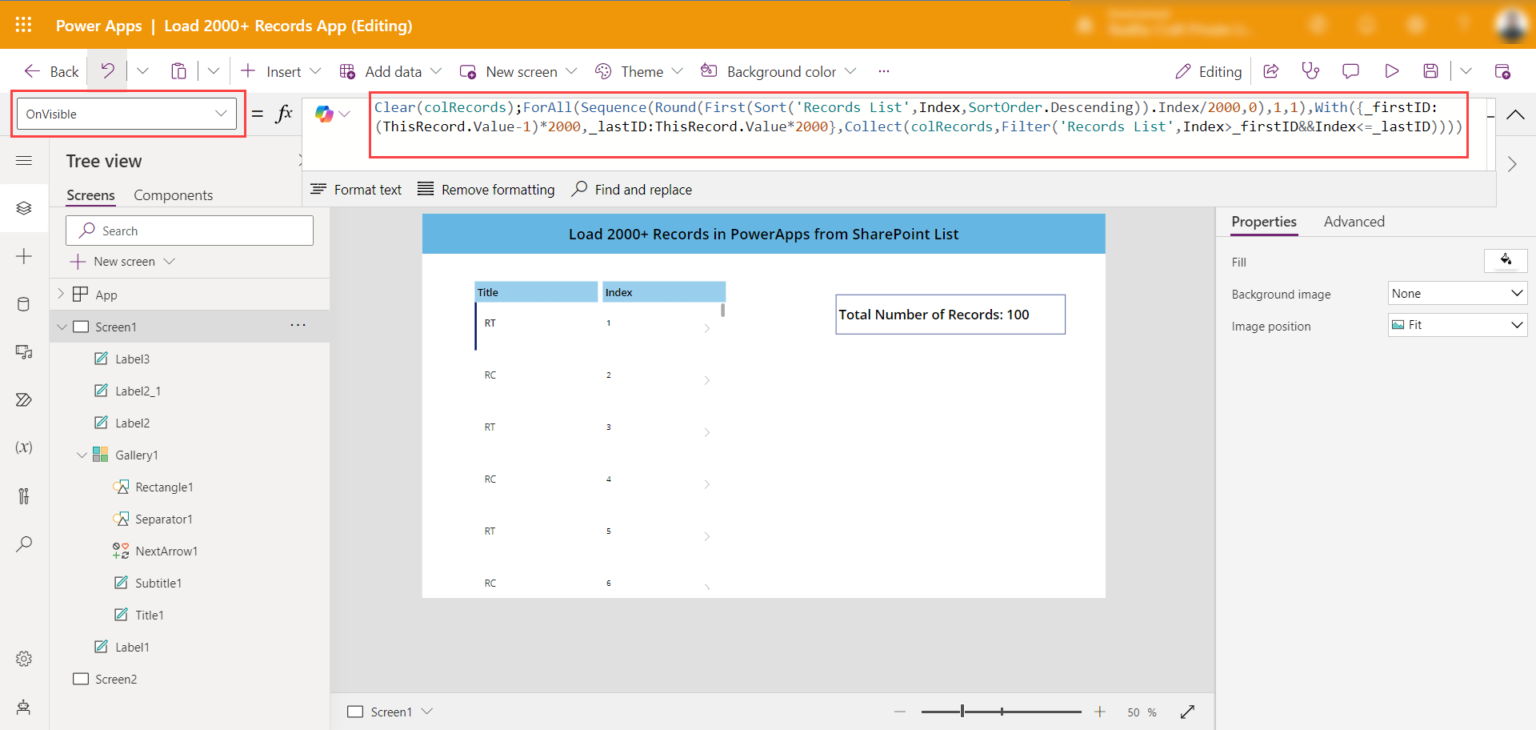Save the app using the save icon
This screenshot has width=1536, height=730.
pos(1431,70)
